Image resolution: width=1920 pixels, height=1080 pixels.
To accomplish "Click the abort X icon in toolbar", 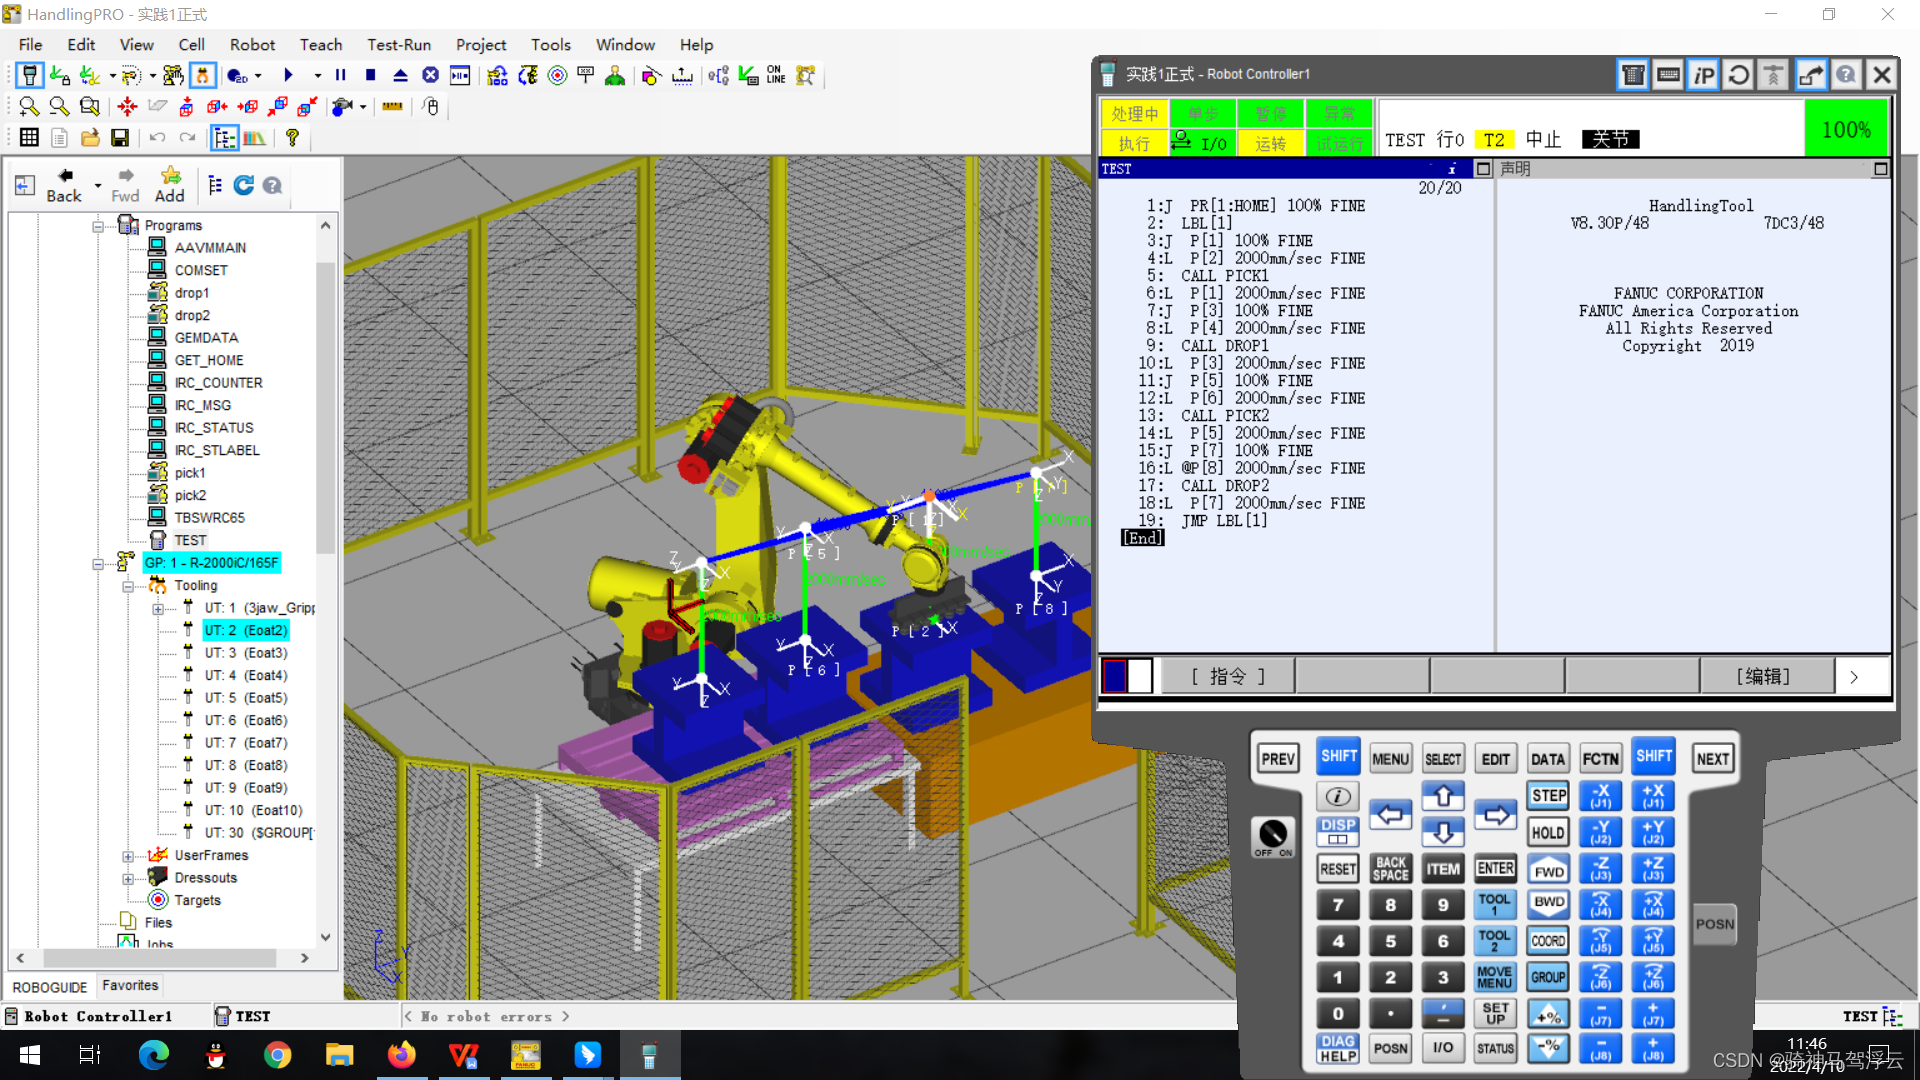I will pos(430,76).
